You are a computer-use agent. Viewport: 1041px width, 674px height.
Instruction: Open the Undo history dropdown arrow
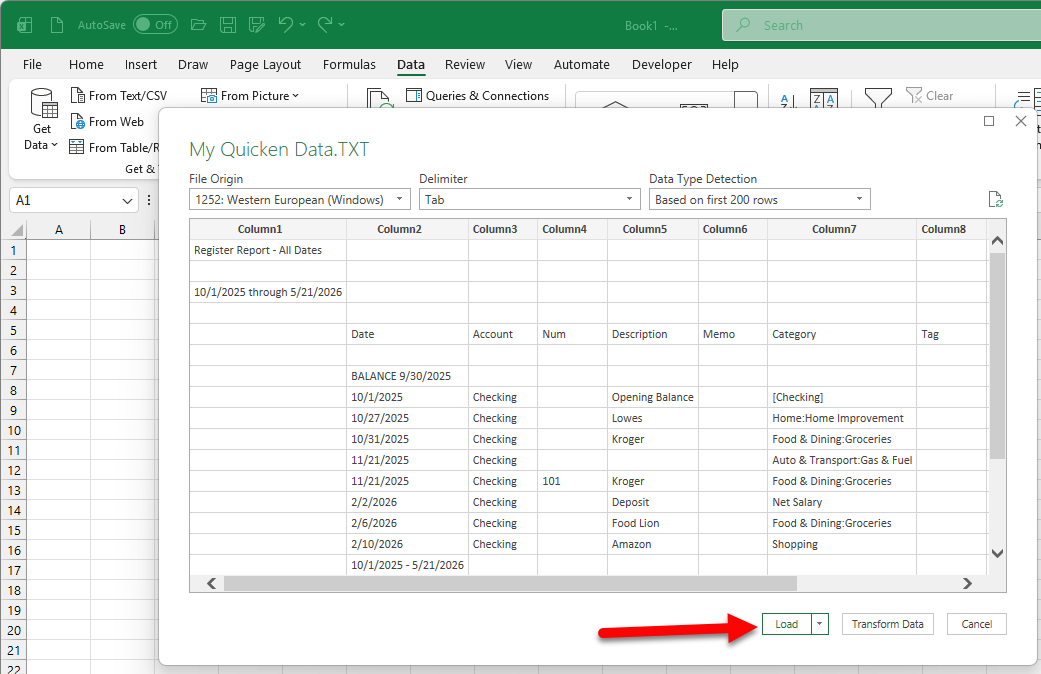point(303,25)
